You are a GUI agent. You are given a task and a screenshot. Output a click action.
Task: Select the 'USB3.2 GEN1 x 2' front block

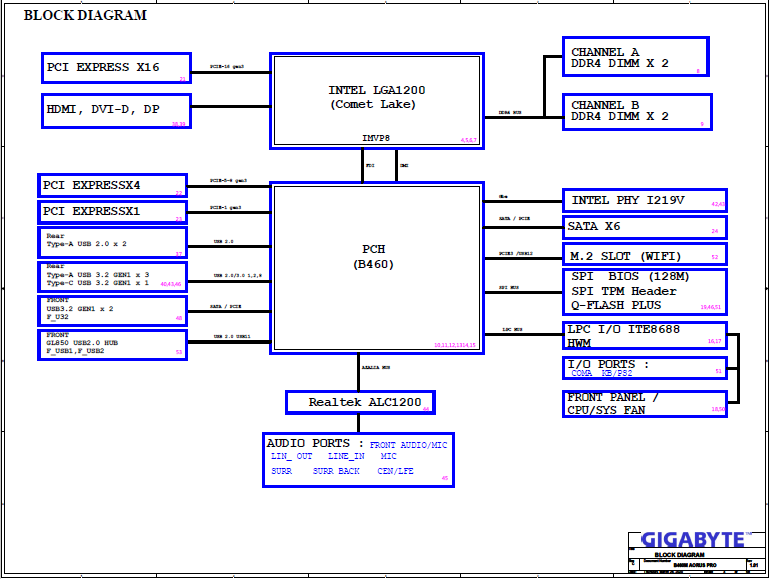(x=112, y=311)
